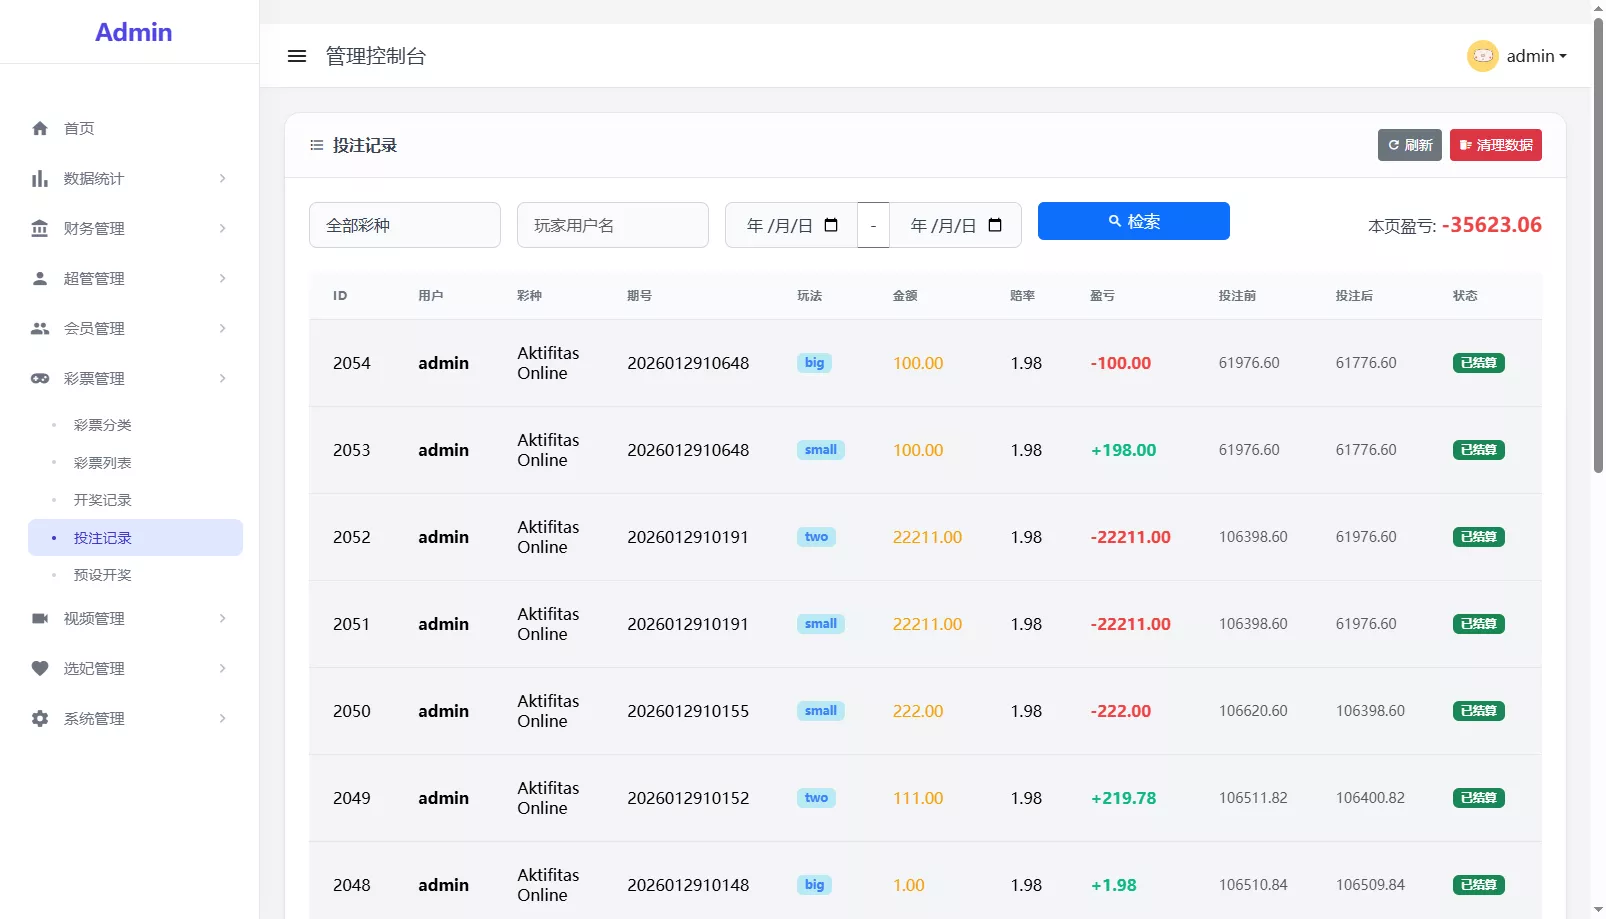Viewport: 1606px width, 919px height.
Task: Click the red 清理数据 button
Action: coord(1495,145)
